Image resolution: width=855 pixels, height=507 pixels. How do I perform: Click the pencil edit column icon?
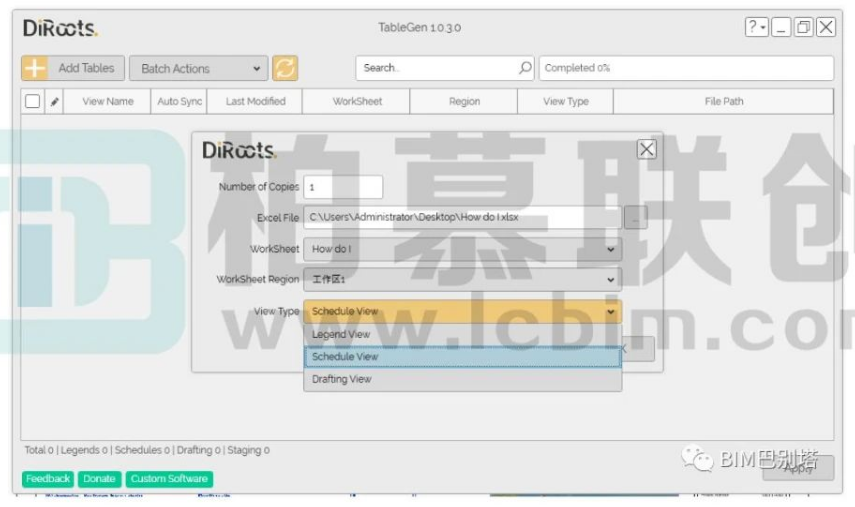[x=55, y=101]
